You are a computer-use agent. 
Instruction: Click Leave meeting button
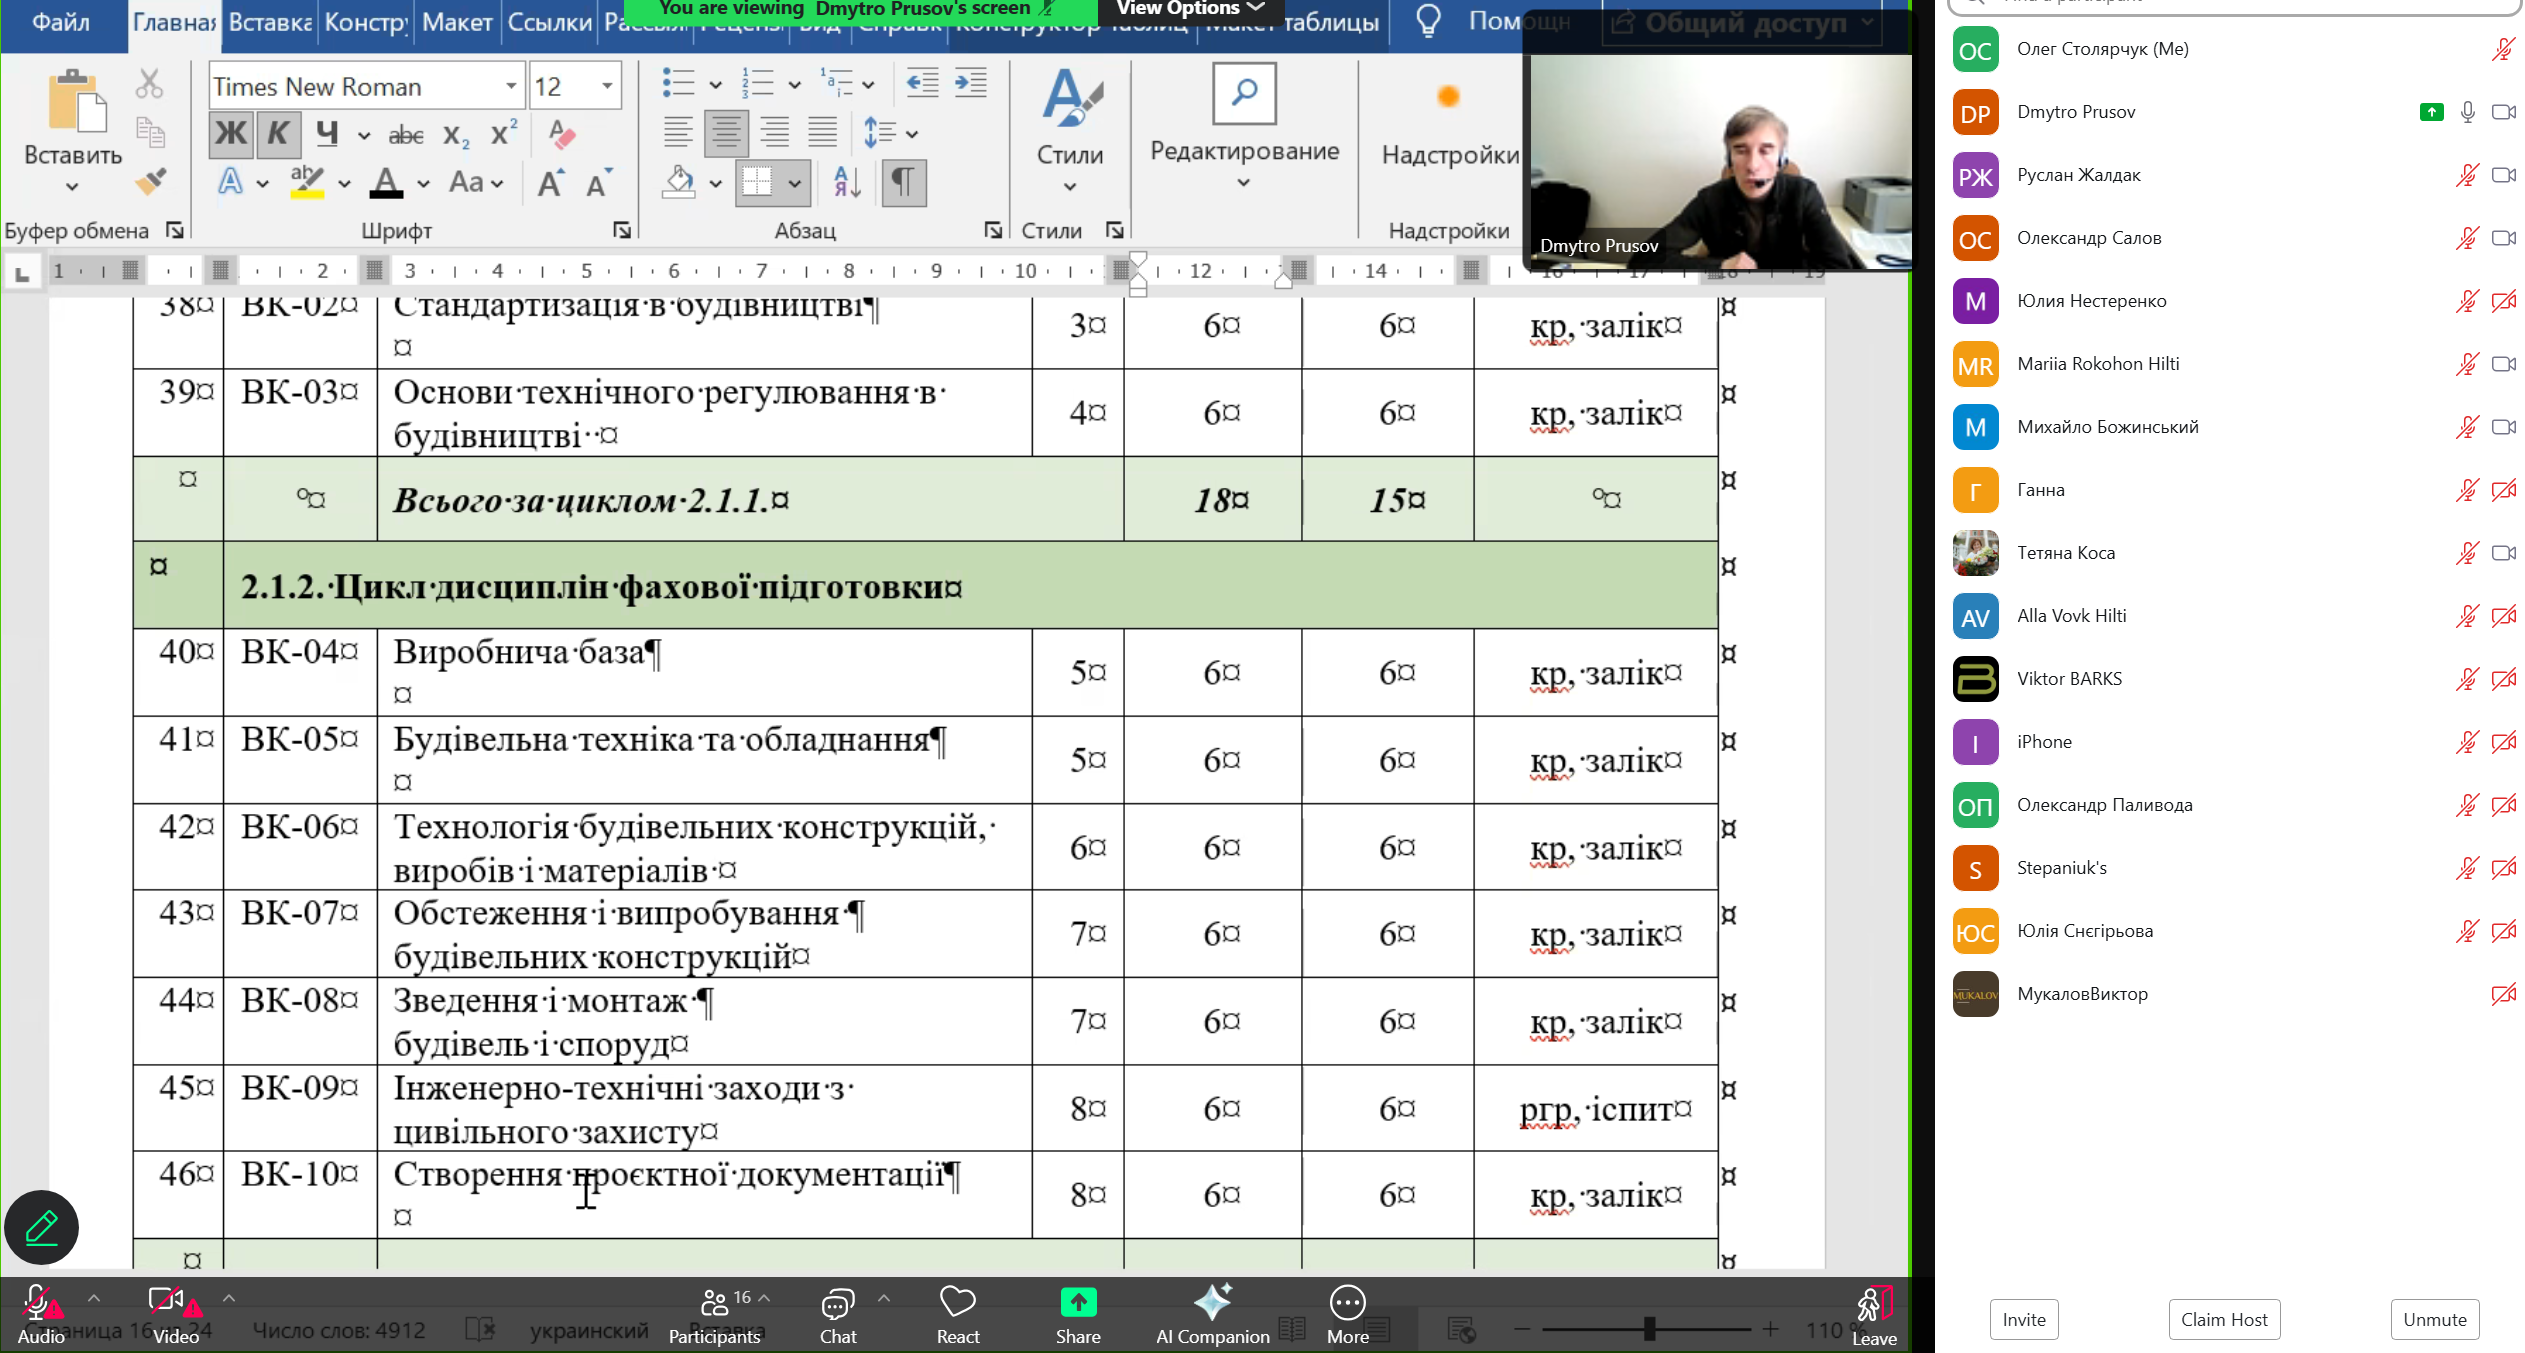coord(1873,1314)
